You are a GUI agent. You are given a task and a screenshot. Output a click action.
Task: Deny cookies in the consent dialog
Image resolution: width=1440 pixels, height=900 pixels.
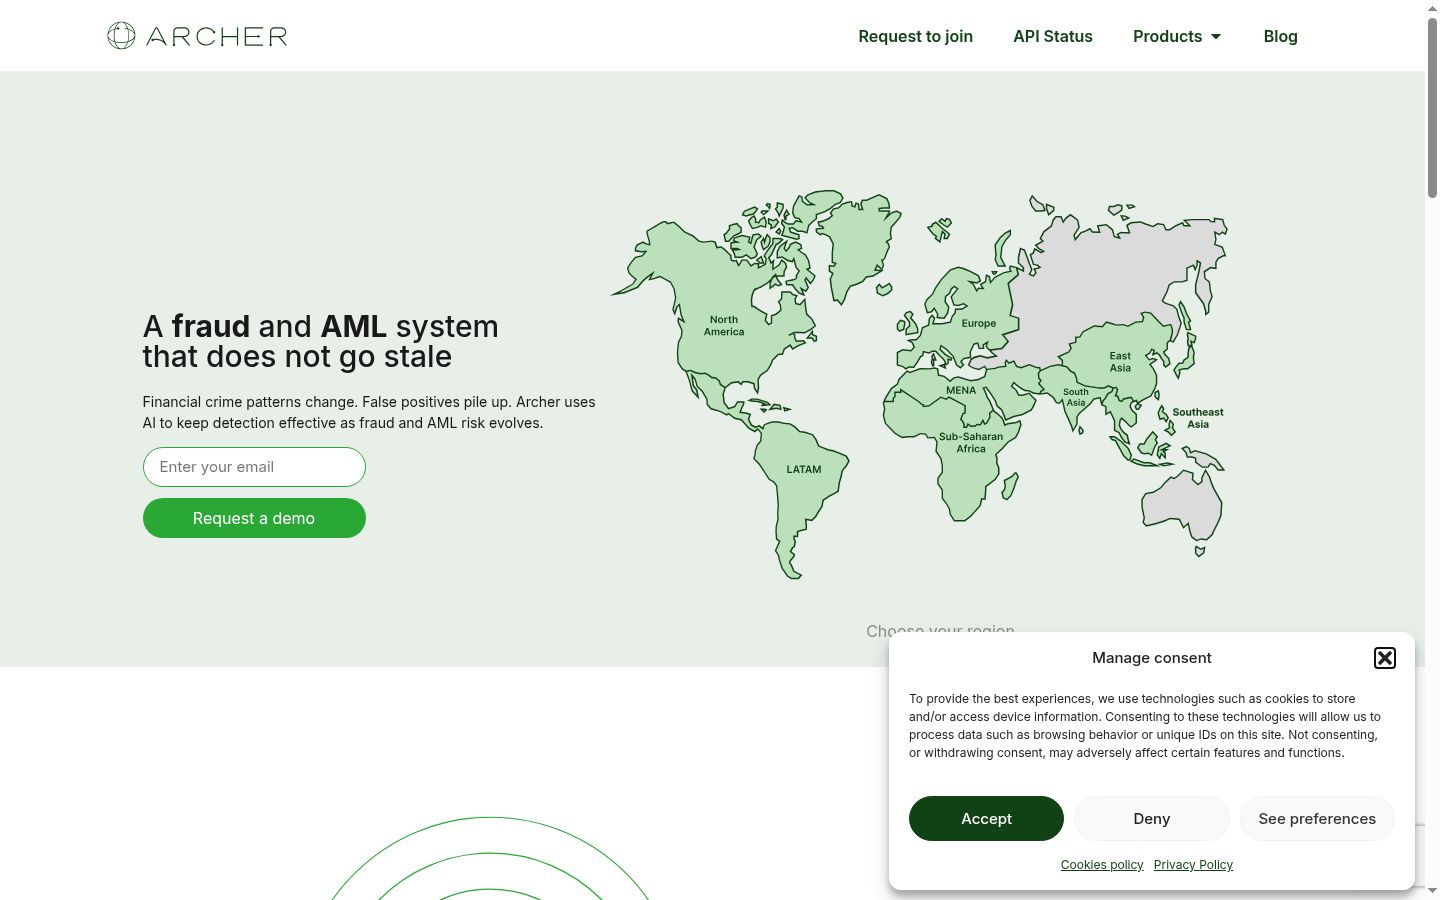(1152, 819)
